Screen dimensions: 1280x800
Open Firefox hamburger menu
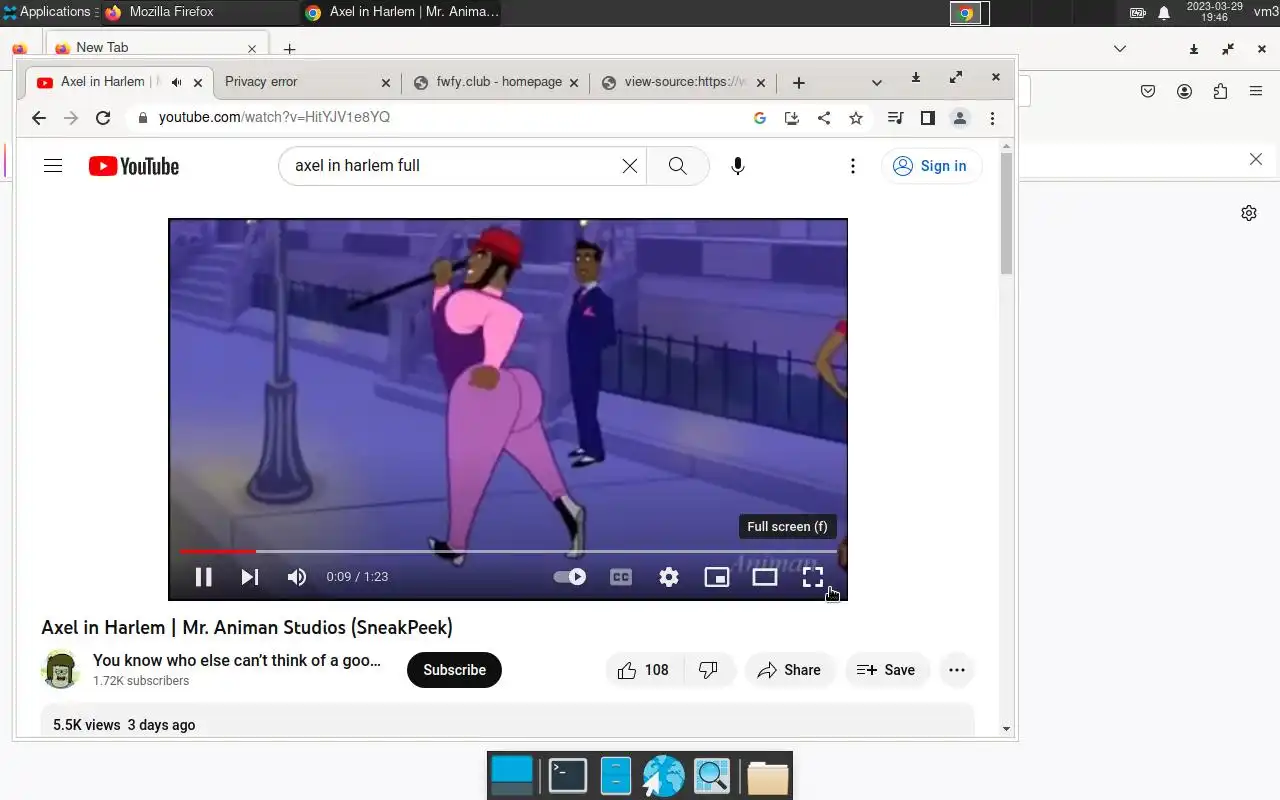pyautogui.click(x=1256, y=91)
